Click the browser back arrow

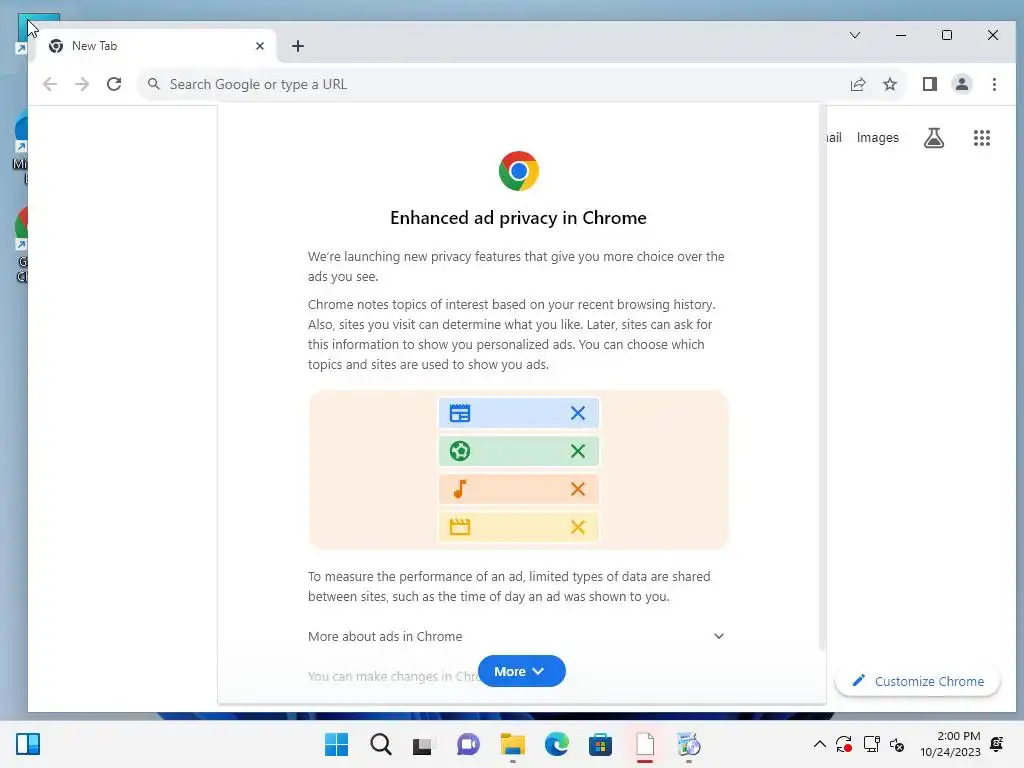point(50,84)
